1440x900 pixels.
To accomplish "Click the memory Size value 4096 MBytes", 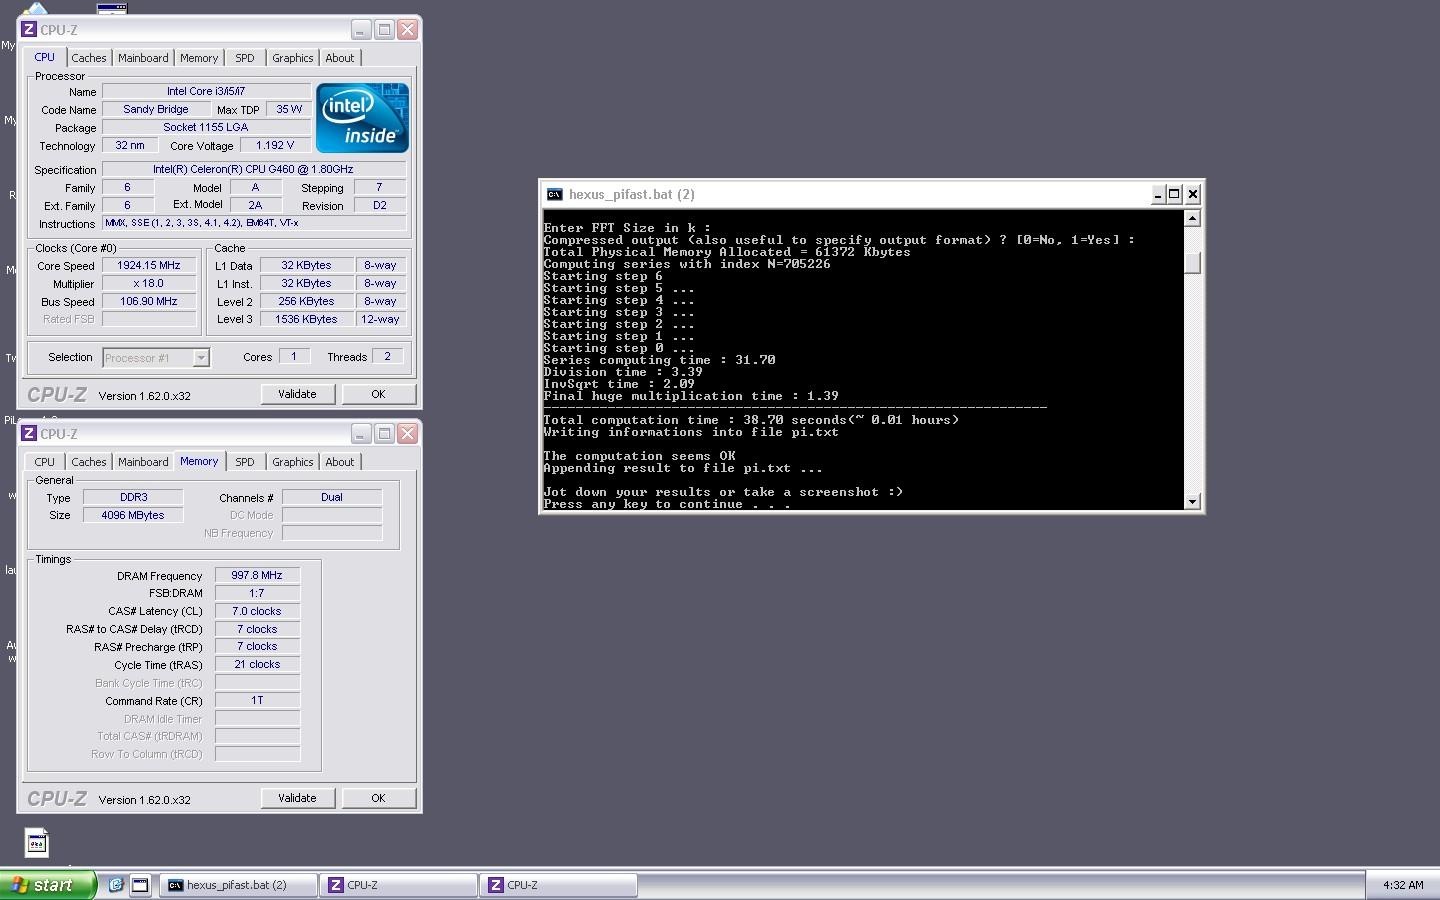I will click(133, 515).
